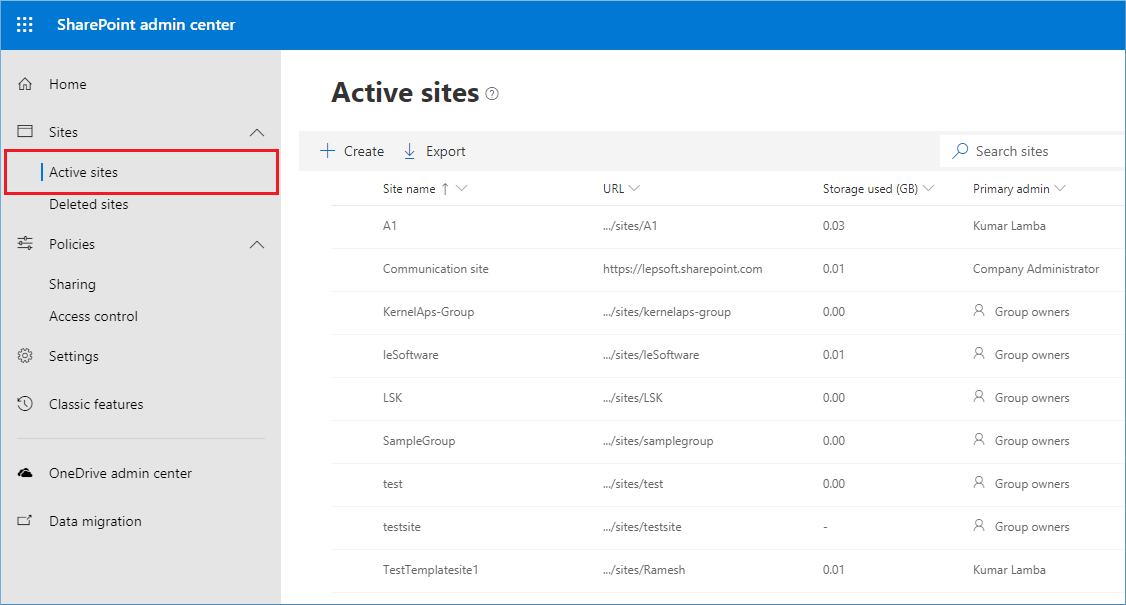
Task: Click URL .../sites/Ramesh
Action: [x=643, y=570]
